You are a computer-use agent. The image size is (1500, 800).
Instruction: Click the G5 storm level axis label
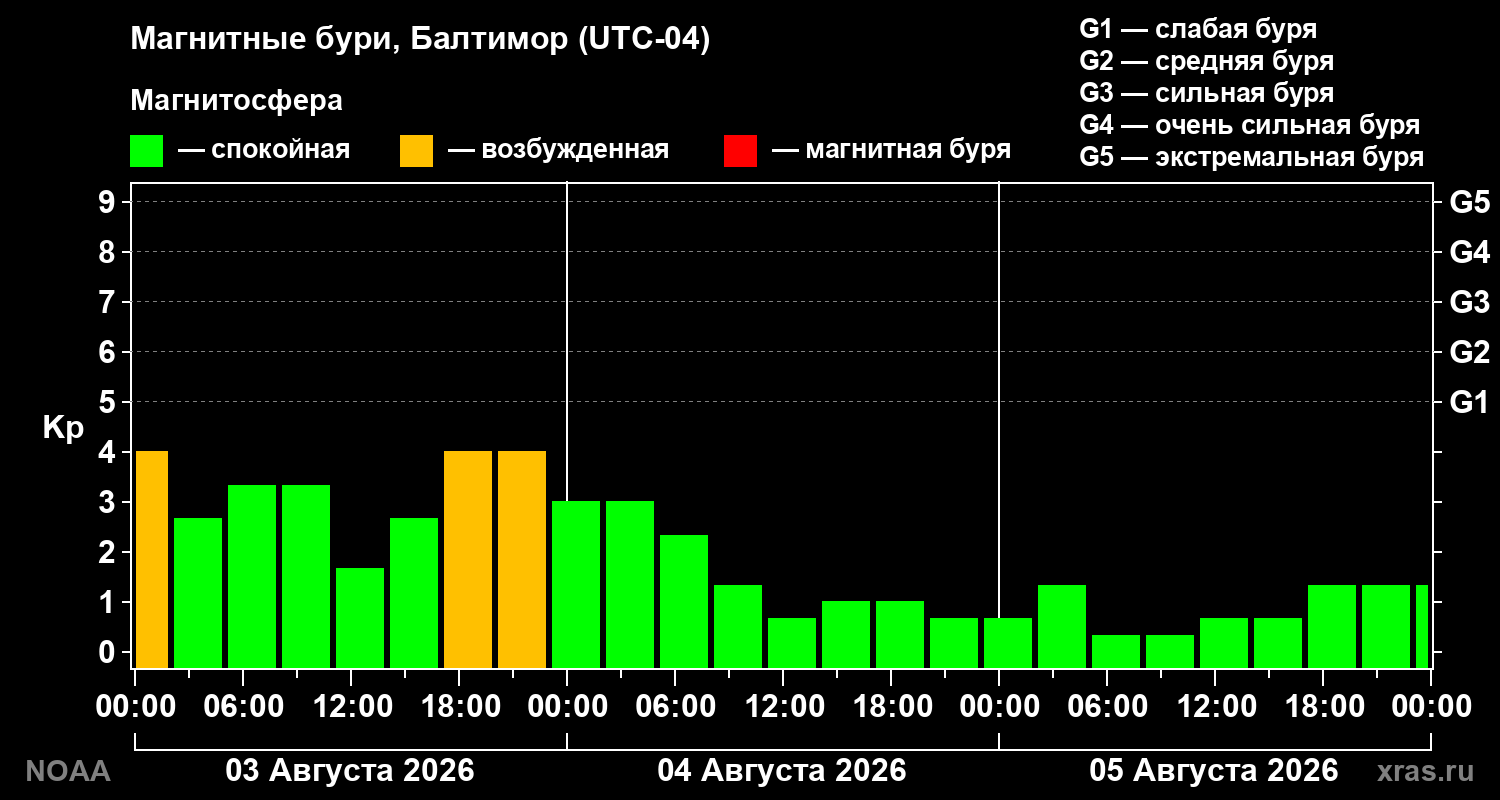tap(1469, 202)
